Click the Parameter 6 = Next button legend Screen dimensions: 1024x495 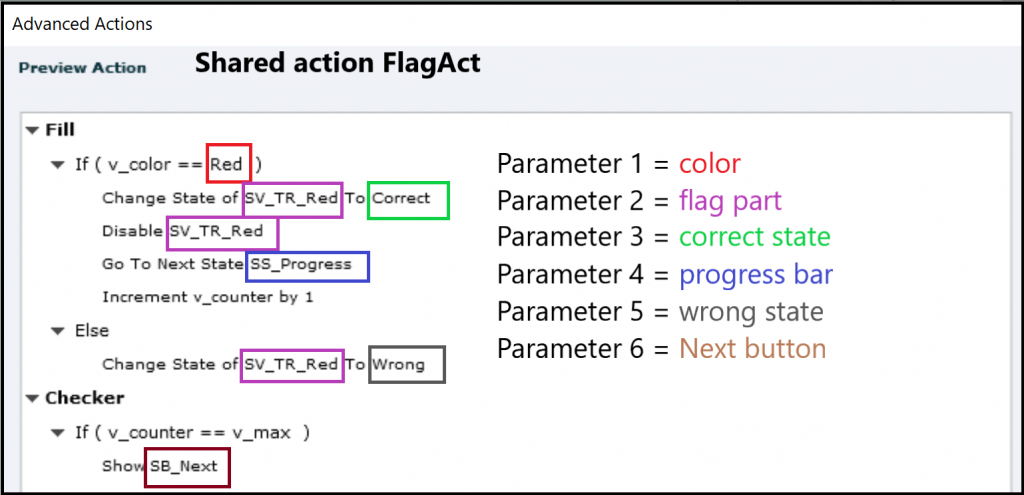(x=662, y=349)
